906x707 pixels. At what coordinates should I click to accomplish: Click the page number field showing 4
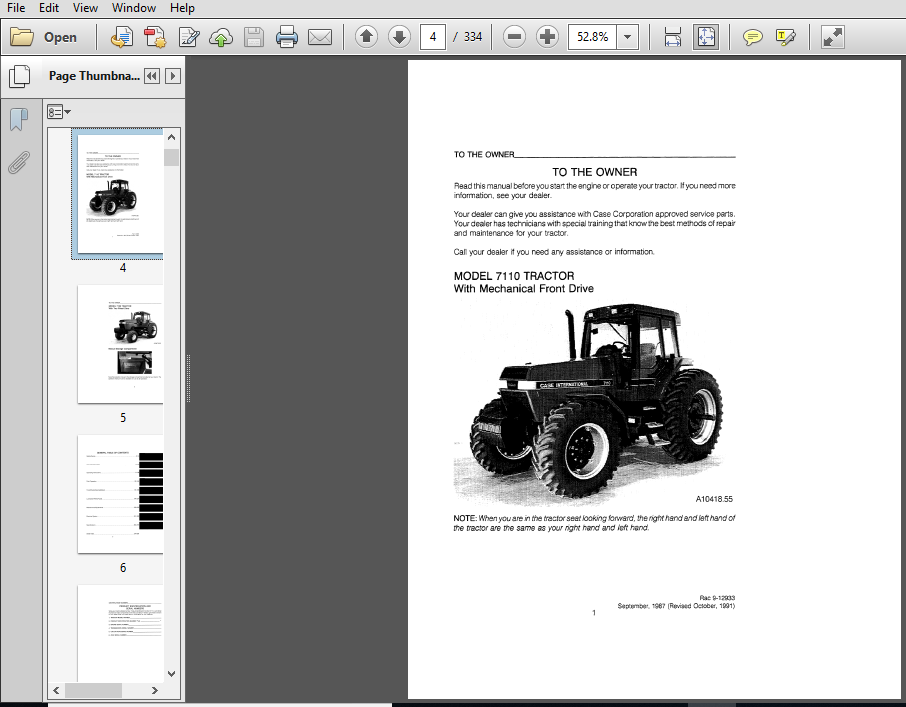click(433, 37)
